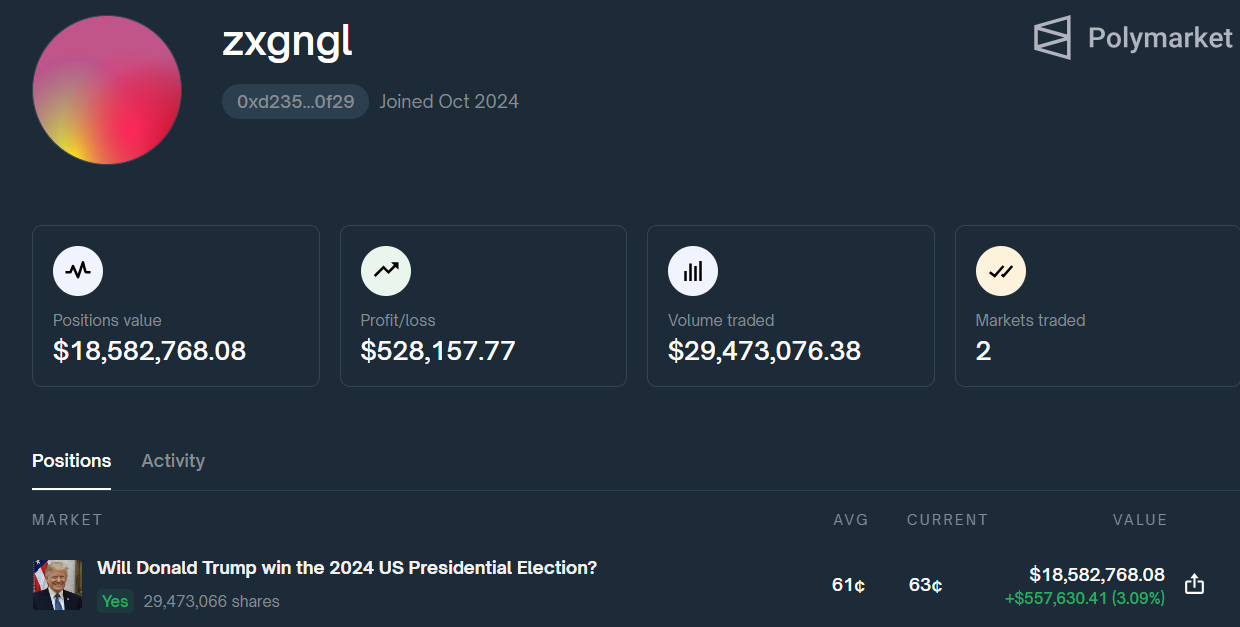Image resolution: width=1240 pixels, height=627 pixels.
Task: Open the Trump 2024 election market link
Action: (x=347, y=568)
